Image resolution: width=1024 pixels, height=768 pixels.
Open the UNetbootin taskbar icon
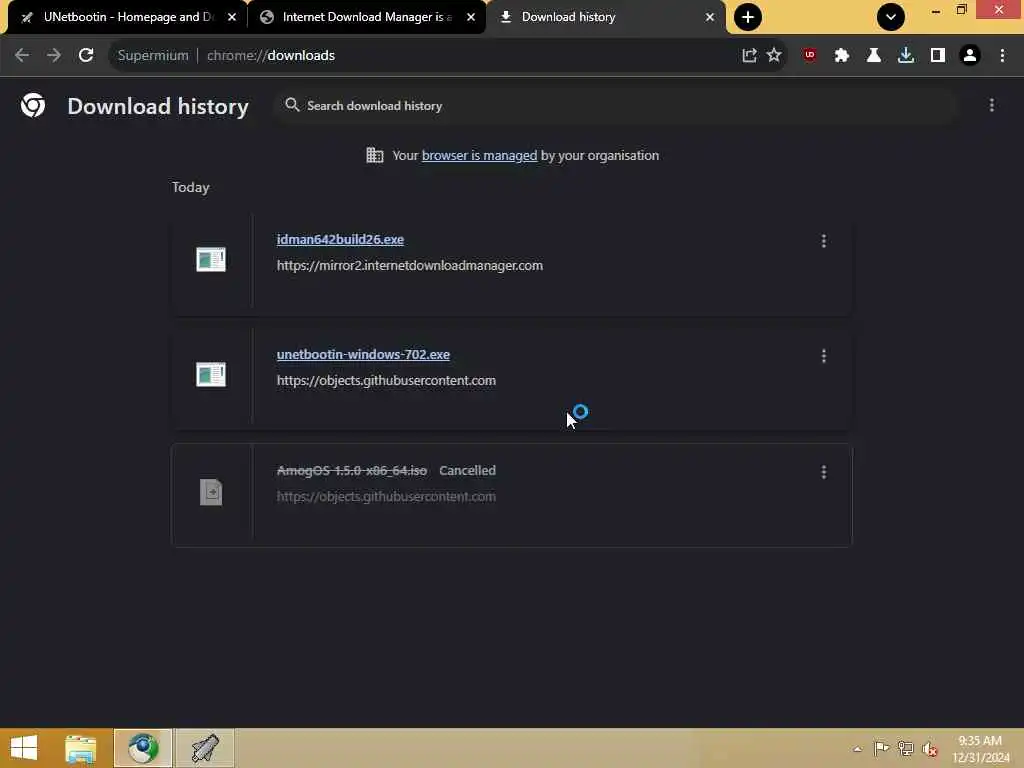[204, 748]
